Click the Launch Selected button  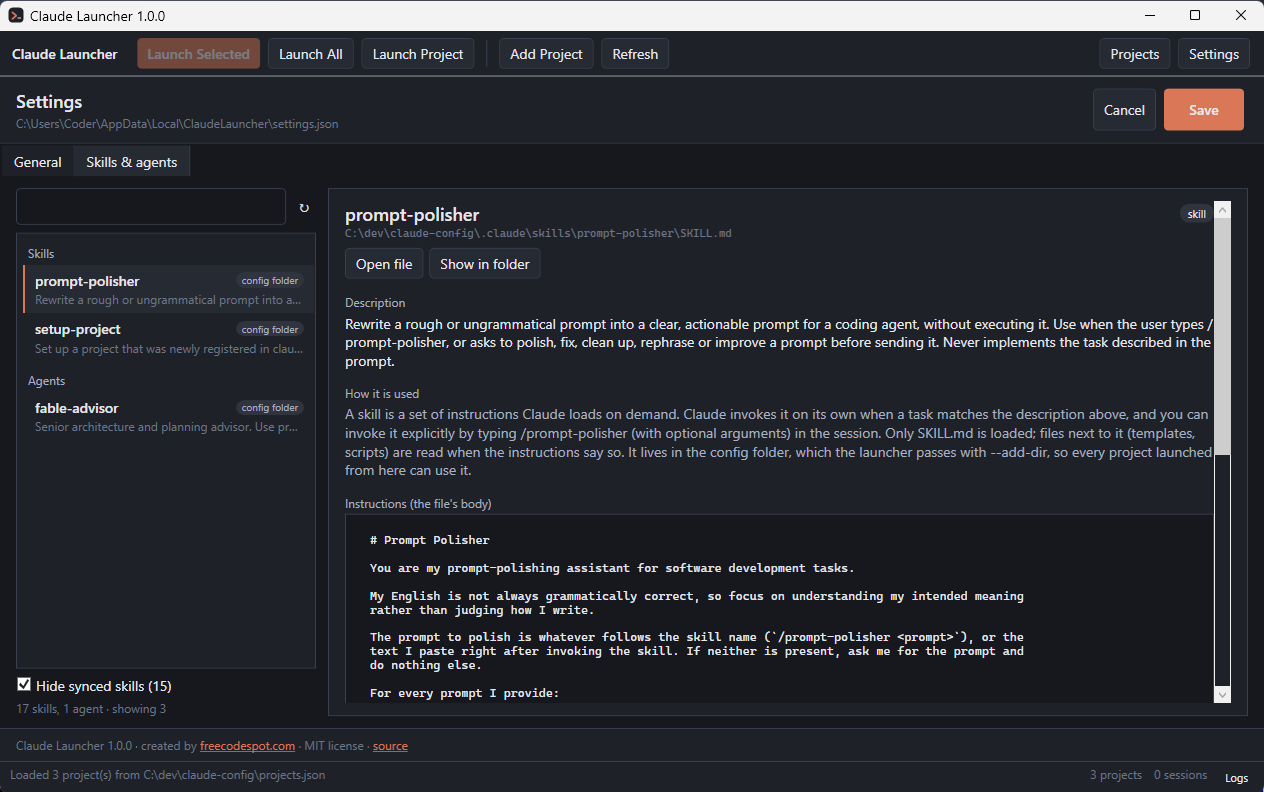click(x=198, y=54)
